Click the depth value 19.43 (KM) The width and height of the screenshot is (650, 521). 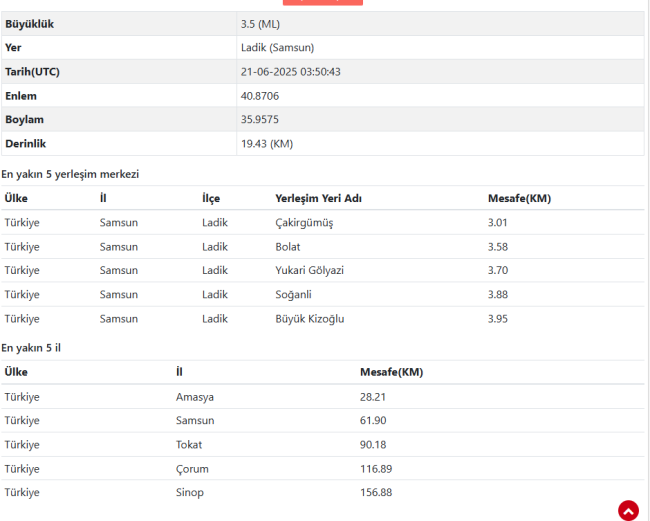tap(267, 143)
